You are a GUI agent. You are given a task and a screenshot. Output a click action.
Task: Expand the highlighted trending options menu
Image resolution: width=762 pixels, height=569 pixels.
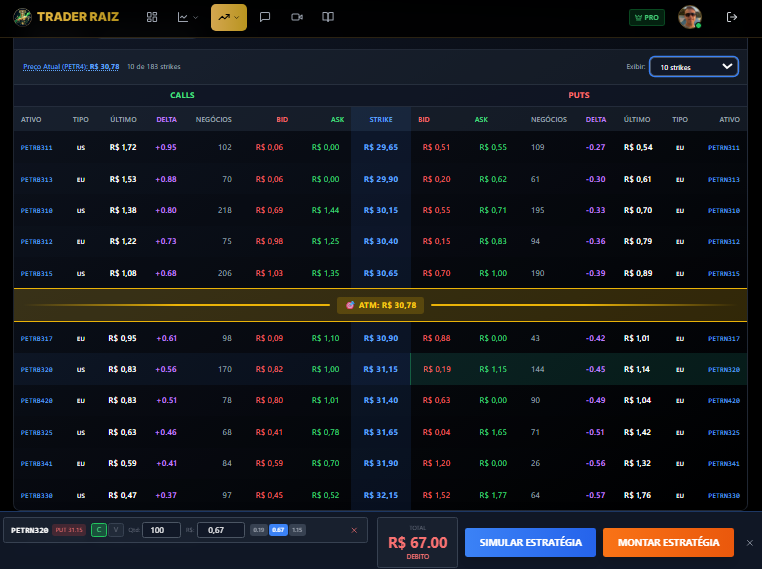[229, 17]
